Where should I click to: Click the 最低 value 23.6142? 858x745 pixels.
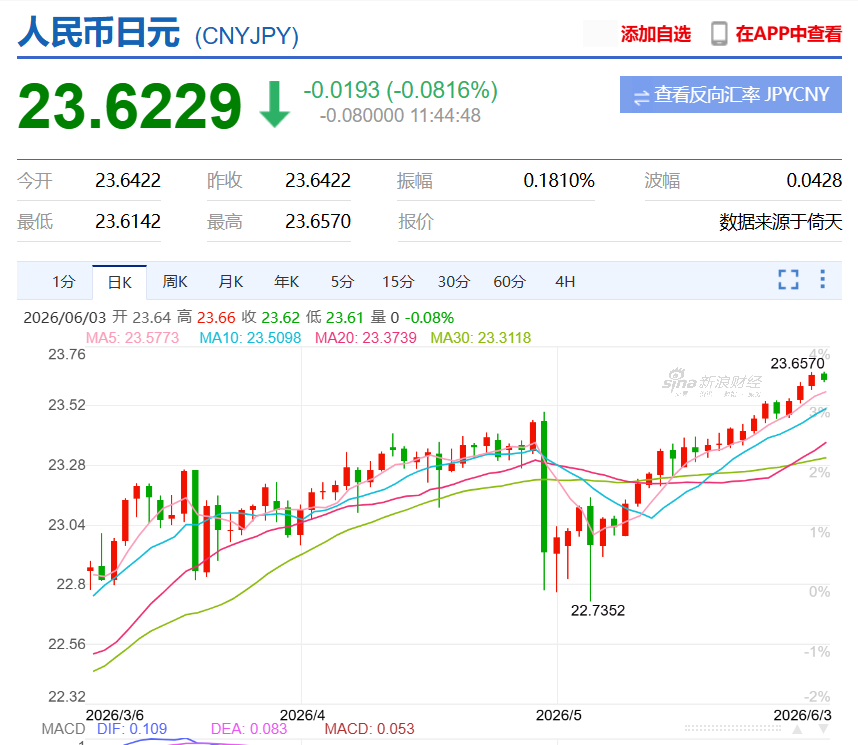[x=128, y=221]
